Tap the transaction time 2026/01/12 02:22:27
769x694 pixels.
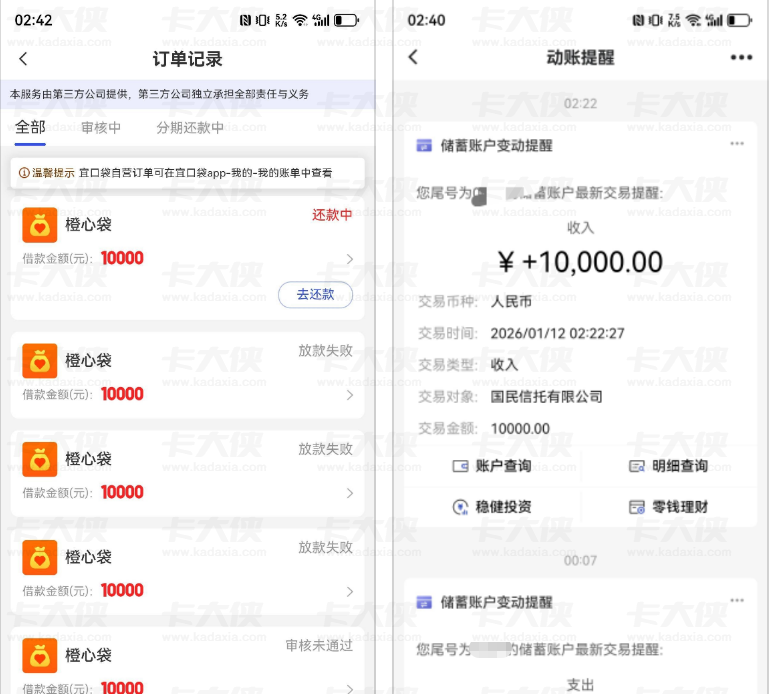[x=558, y=334]
